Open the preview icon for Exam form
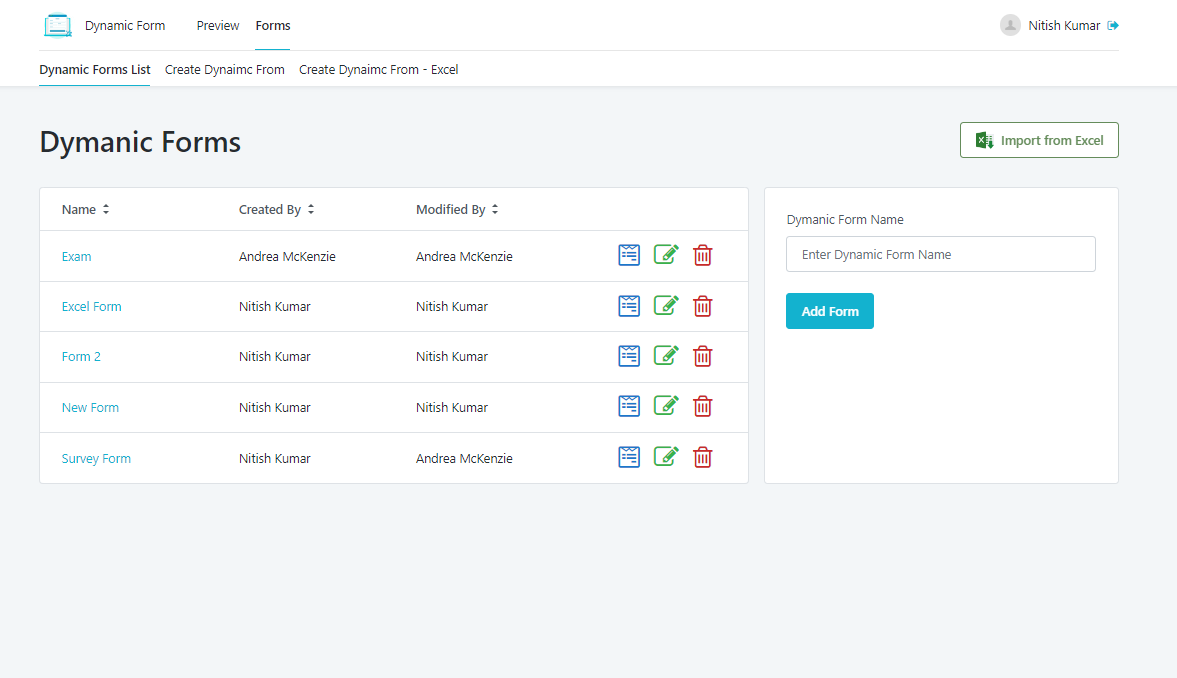This screenshot has width=1177, height=678. (629, 255)
